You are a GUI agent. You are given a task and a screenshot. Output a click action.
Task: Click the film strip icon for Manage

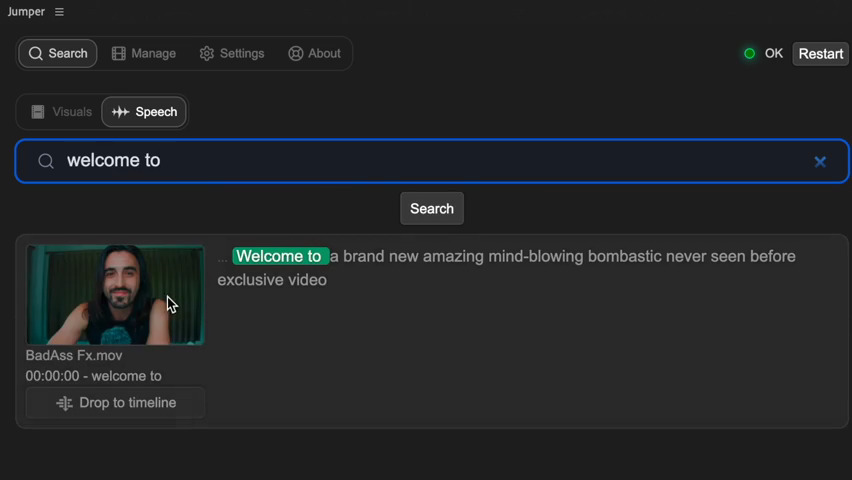tap(119, 53)
